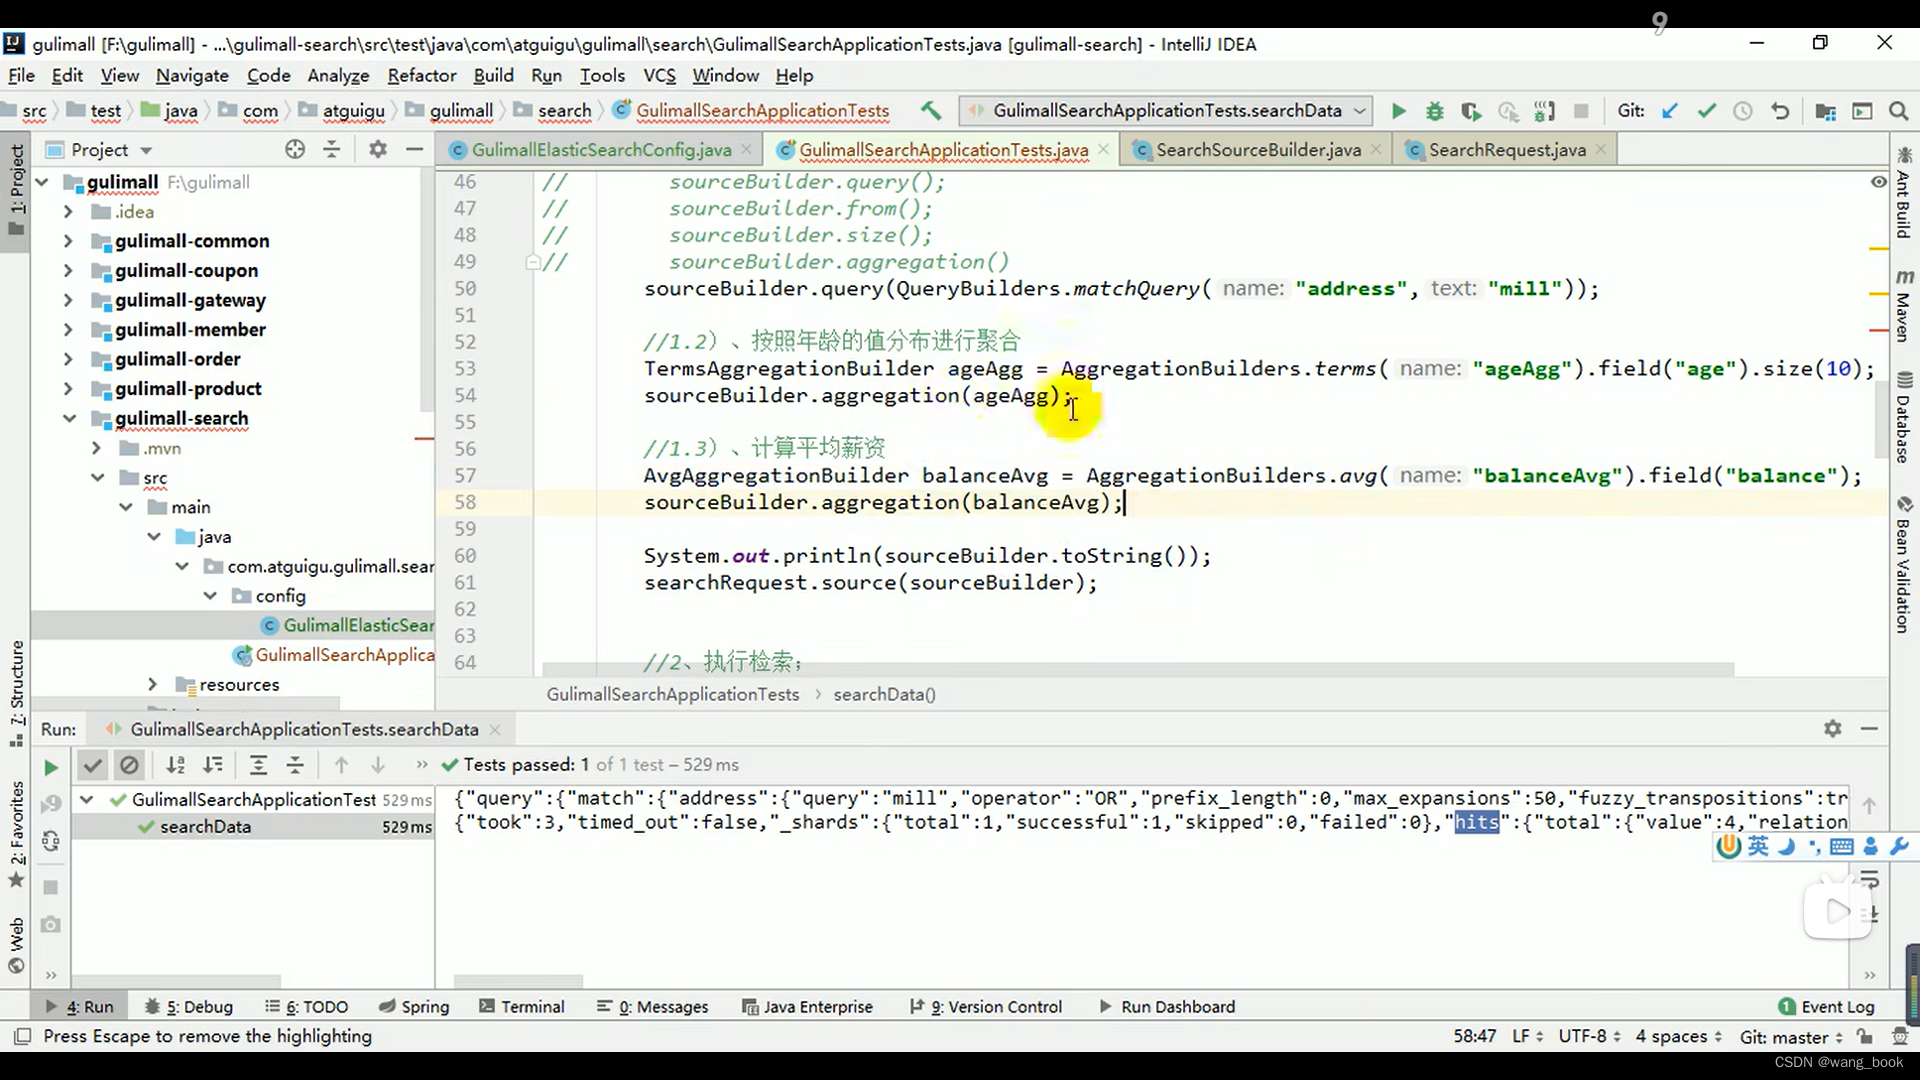Open the GulimallElasticSearchConfig.java tab
The height and width of the screenshot is (1080, 1920).
point(601,149)
